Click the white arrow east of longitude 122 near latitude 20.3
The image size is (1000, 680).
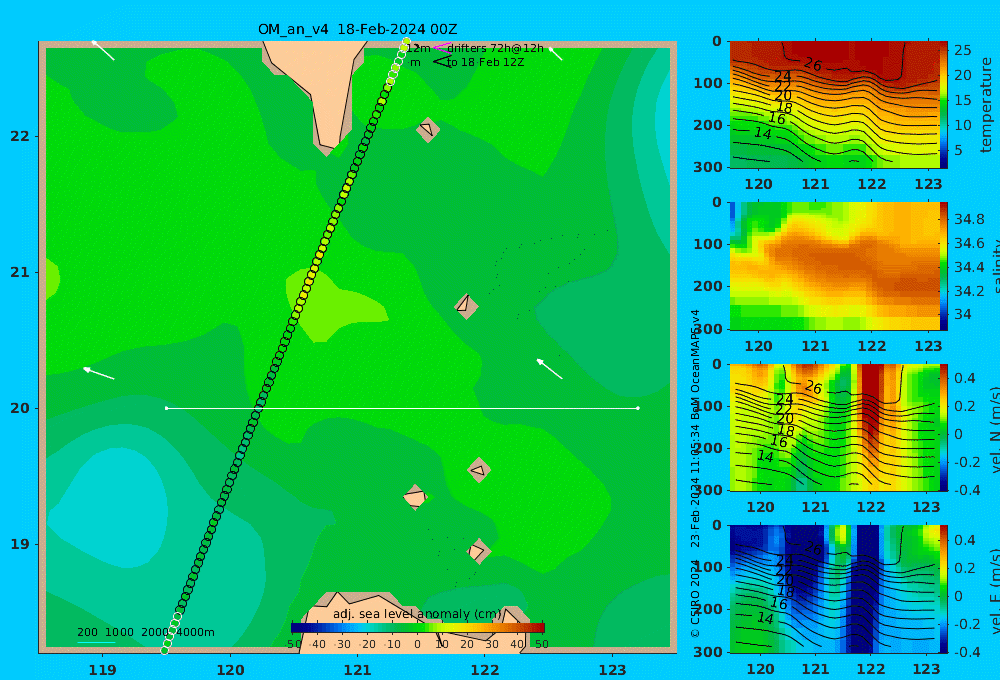point(549,369)
